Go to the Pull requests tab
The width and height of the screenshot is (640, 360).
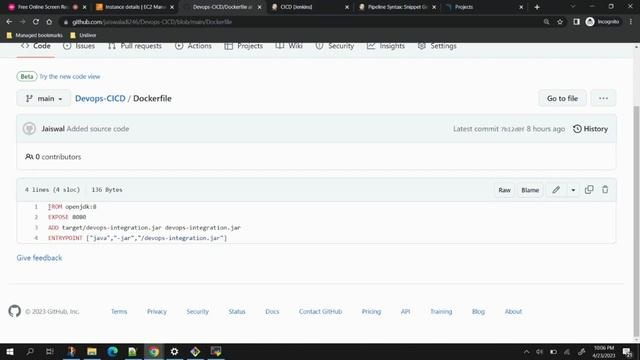tap(135, 46)
